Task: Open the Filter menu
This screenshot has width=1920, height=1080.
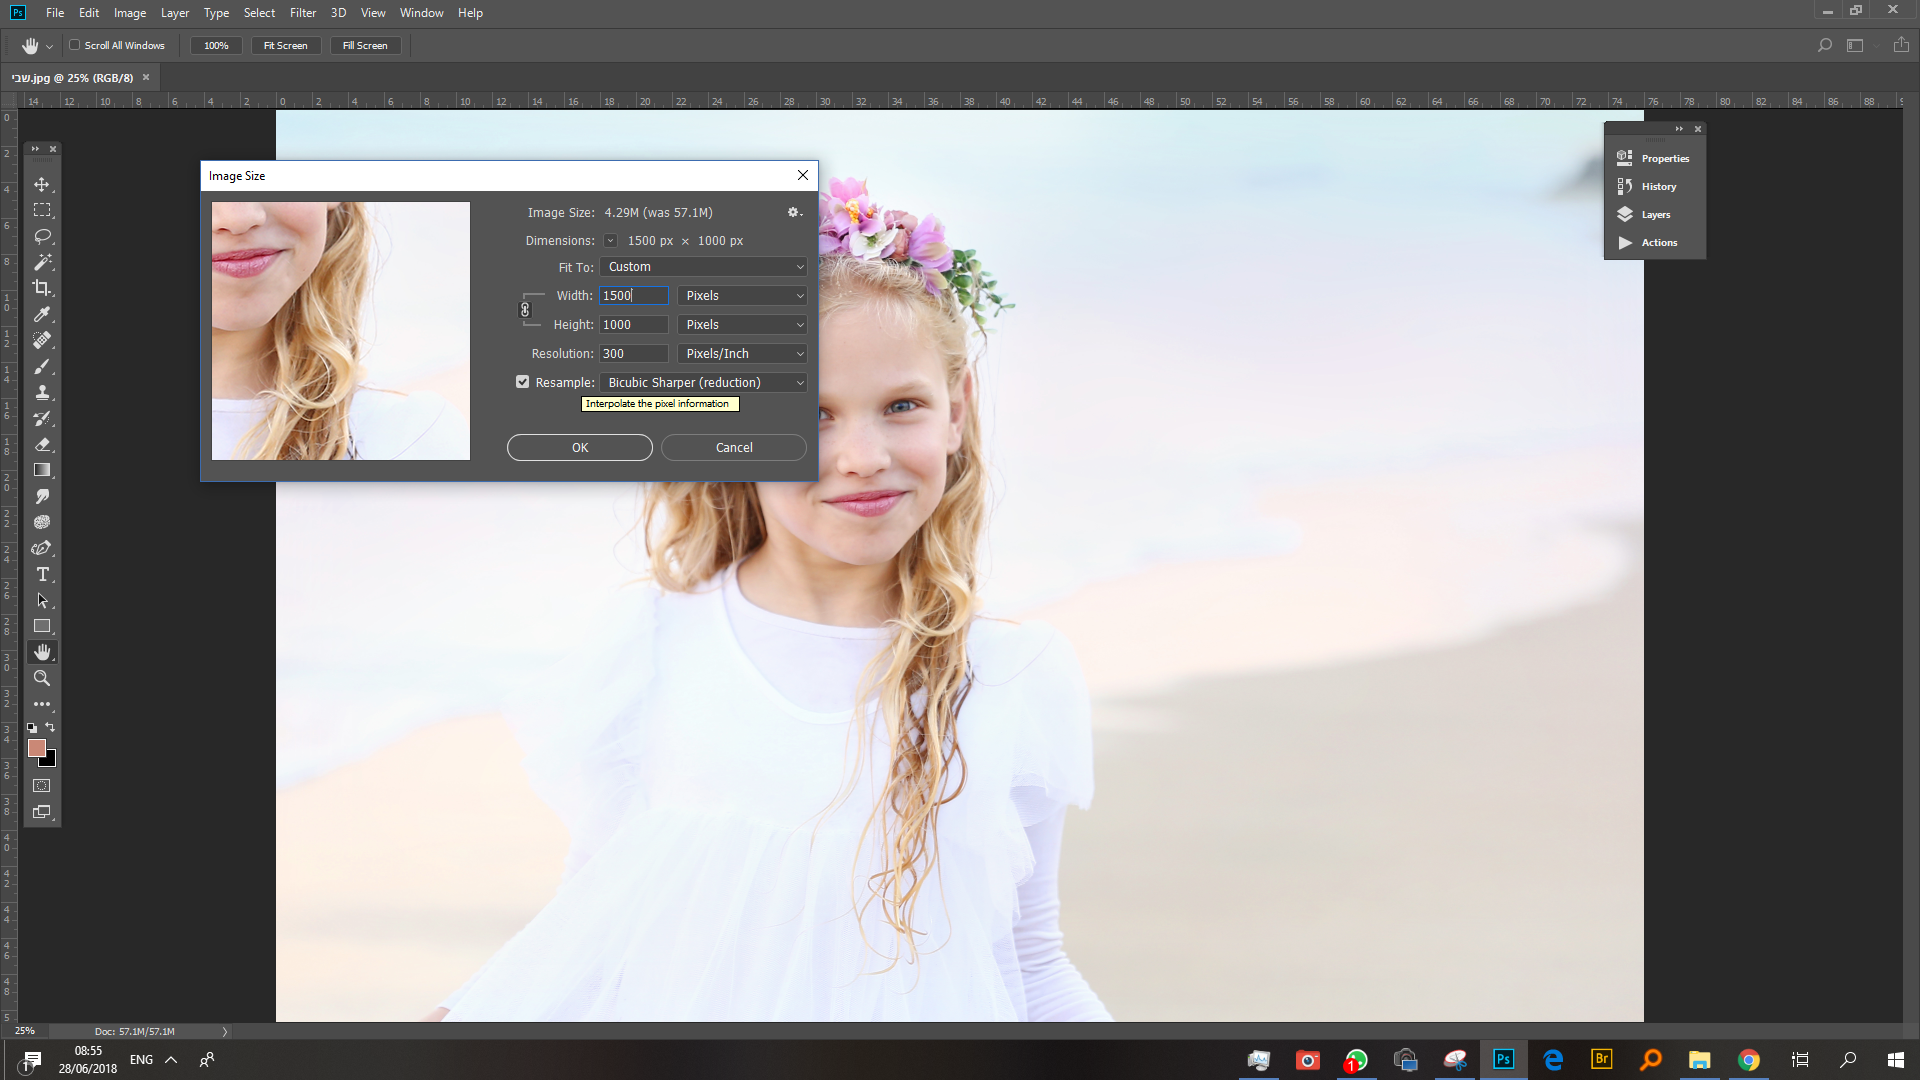Action: coord(303,13)
